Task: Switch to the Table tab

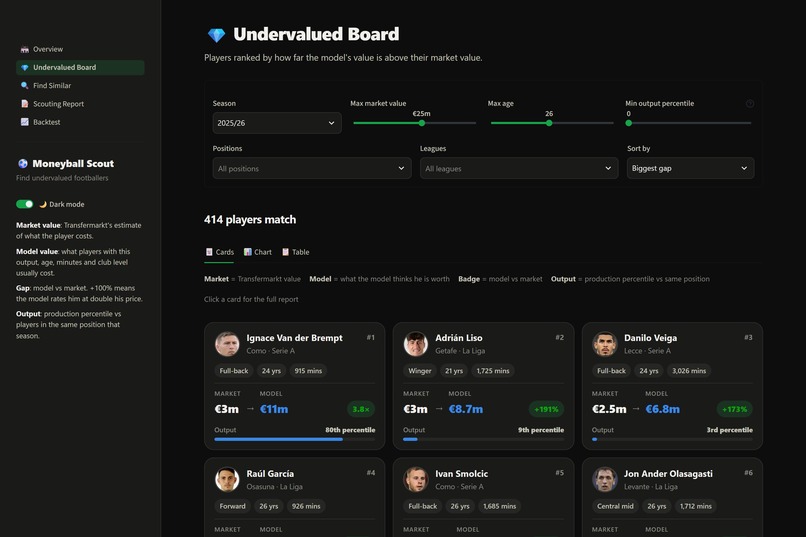Action: [296, 252]
